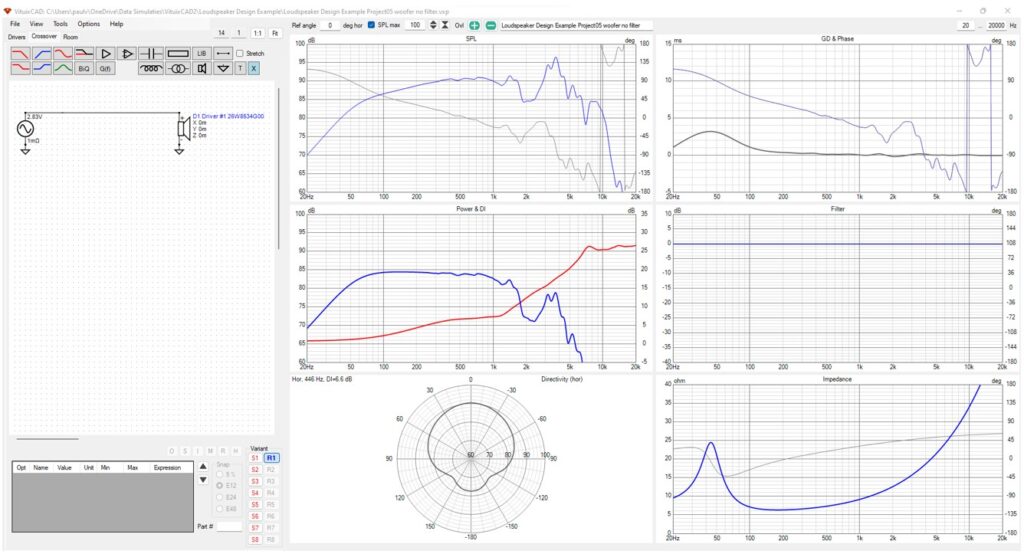The width and height of the screenshot is (1024, 554).
Task: Switch to the Room tab
Action: click(71, 37)
